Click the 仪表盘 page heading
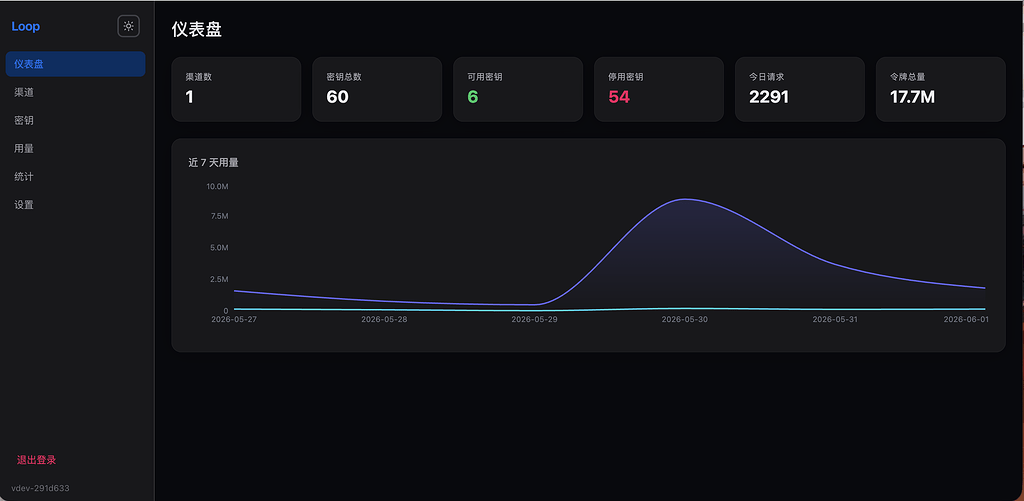 click(x=197, y=29)
